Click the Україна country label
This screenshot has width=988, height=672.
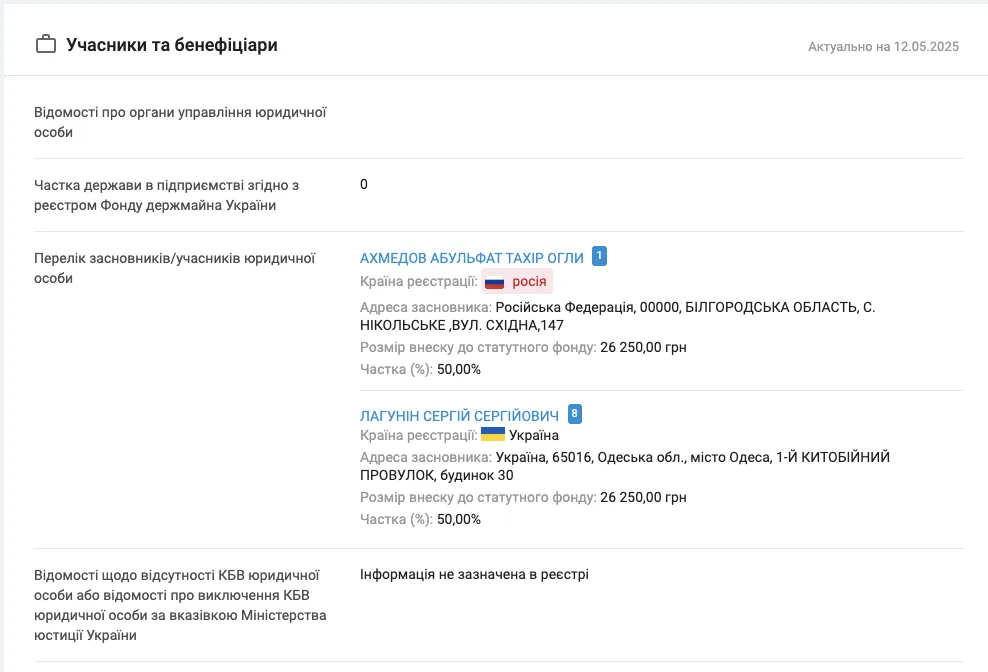click(534, 435)
